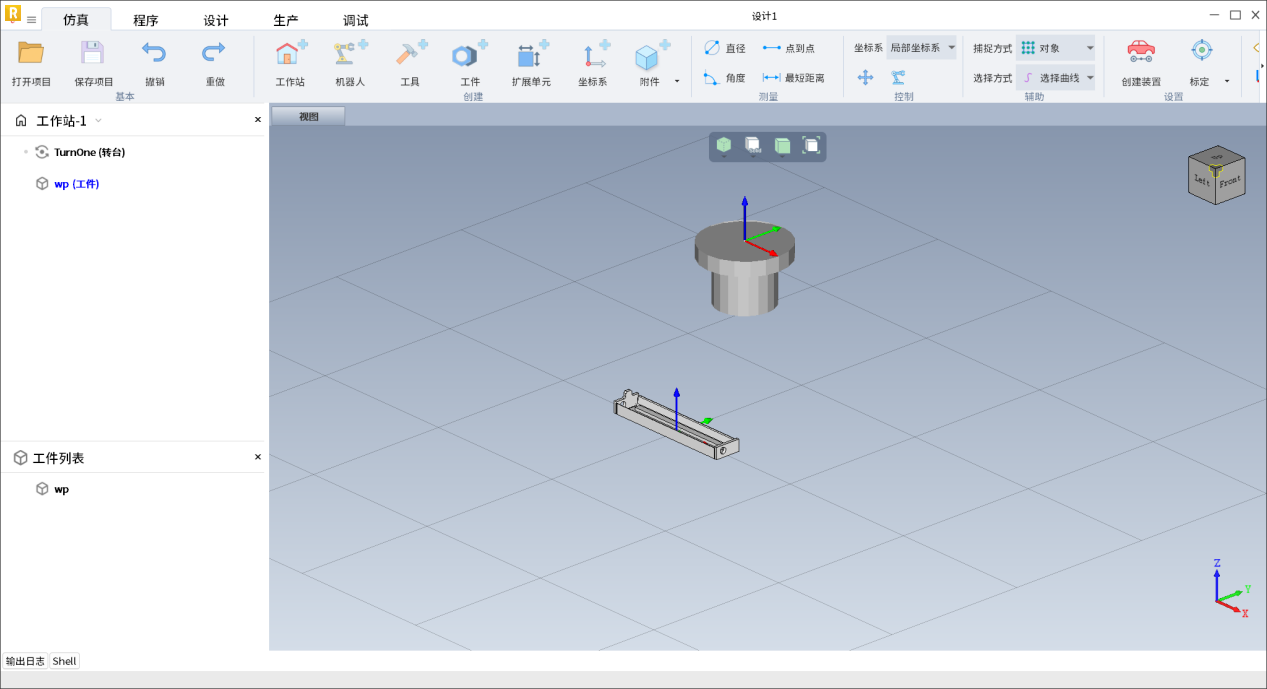Click the 输出日志 button at bottom
1267x689 pixels.
coord(25,661)
